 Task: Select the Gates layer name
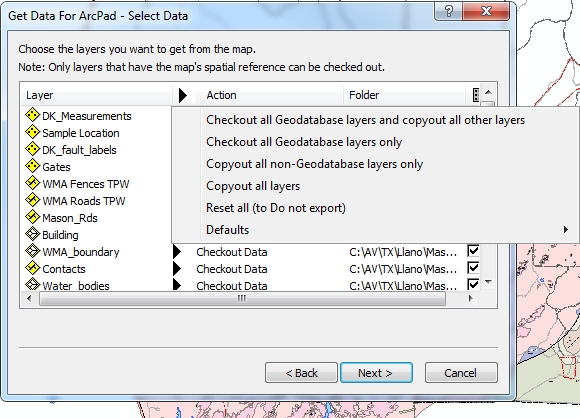56,167
